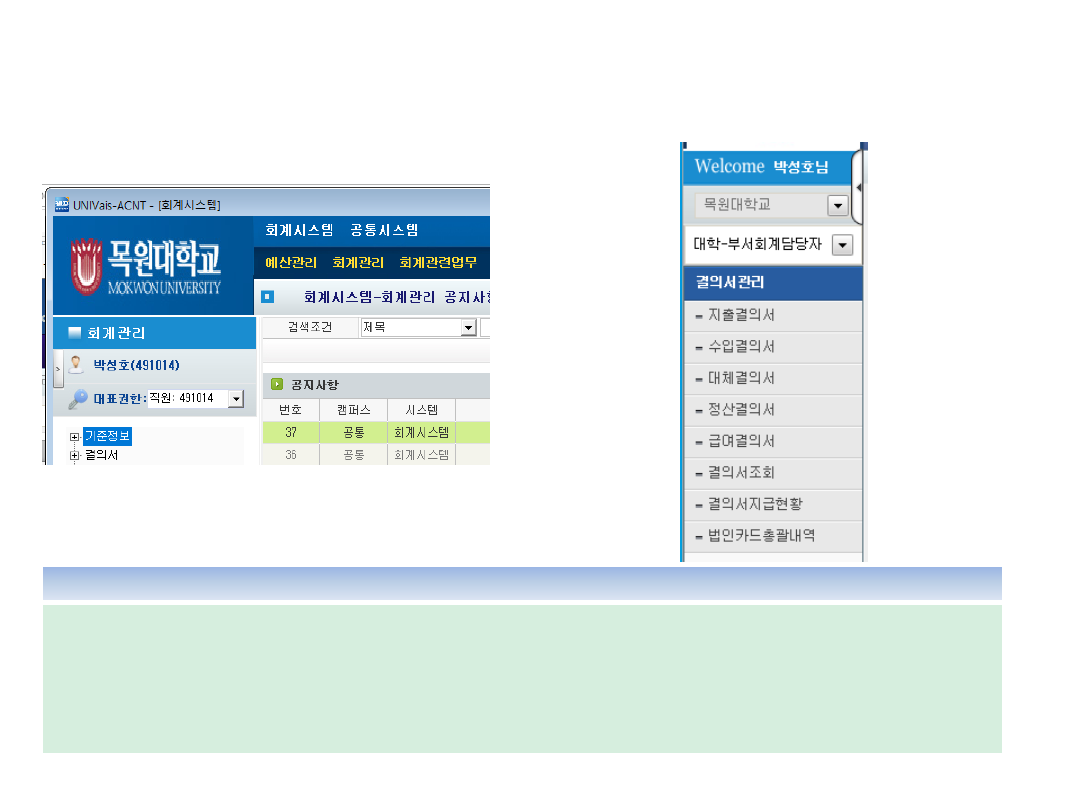Open the 회계관련업무 menu
The height and width of the screenshot is (810, 1080).
click(438, 263)
